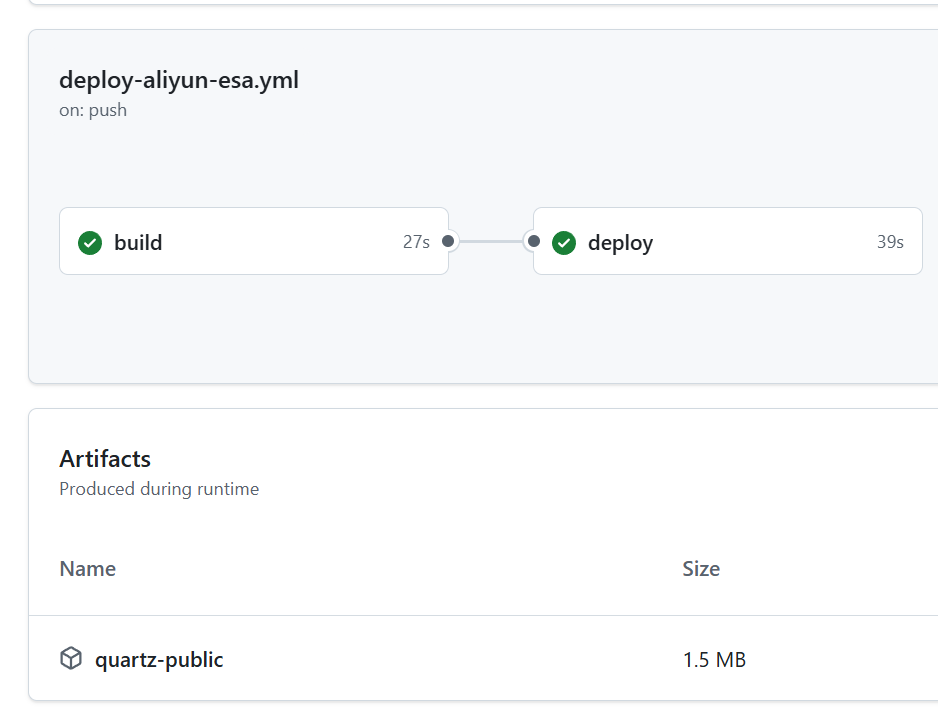The image size is (938, 721).
Task: Open the deploy job card
Action: (x=727, y=241)
